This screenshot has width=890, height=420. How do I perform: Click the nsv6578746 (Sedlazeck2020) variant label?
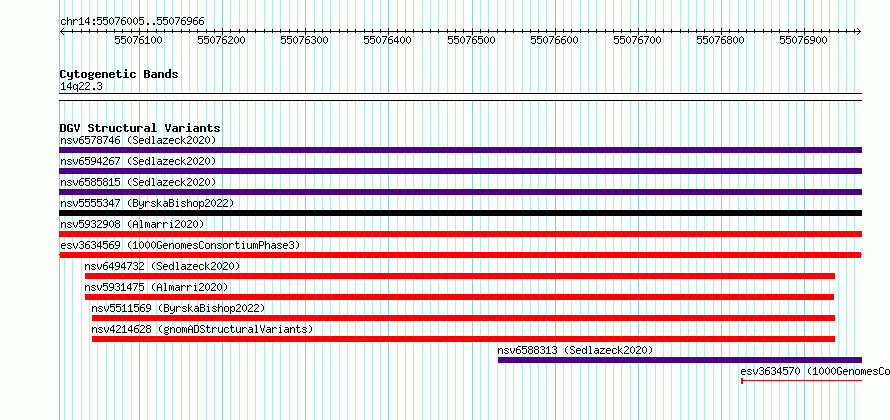(x=138, y=140)
